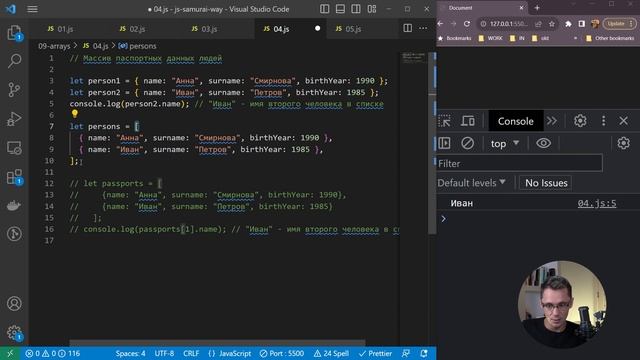Screen dimensions: 640x360
Task: Activate the DevTools inspect element tool
Action: (x=444, y=121)
